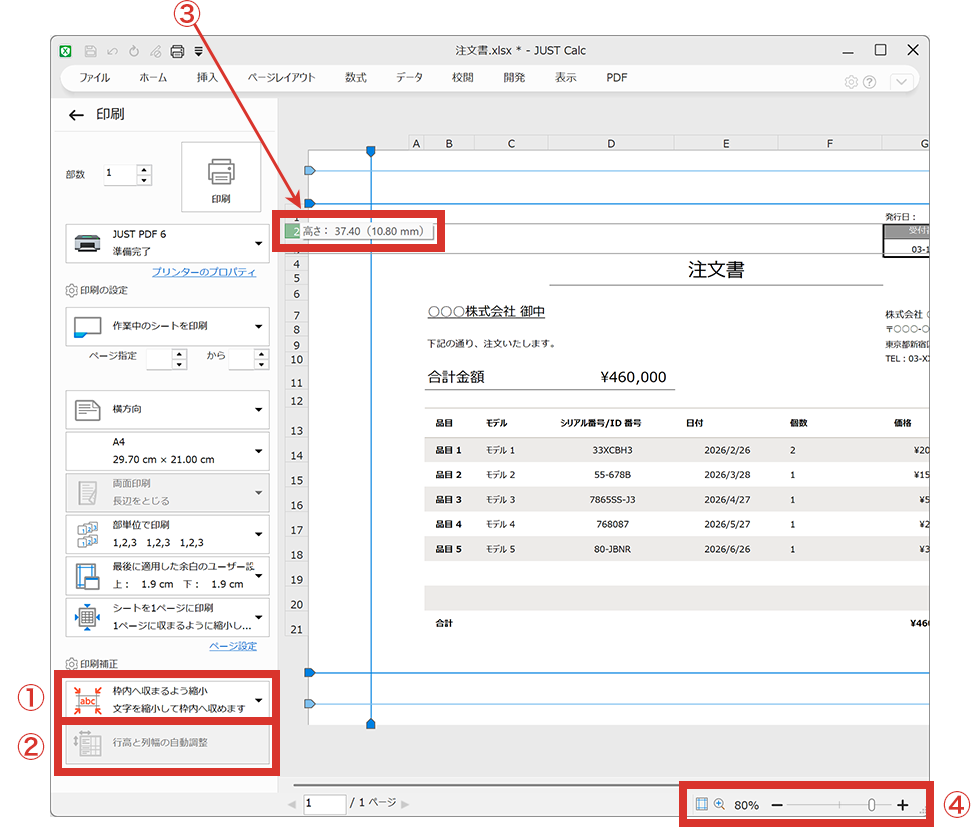Click the zoom magnifier icon beside 80%
This screenshot has width=980, height=827.
pos(719,804)
